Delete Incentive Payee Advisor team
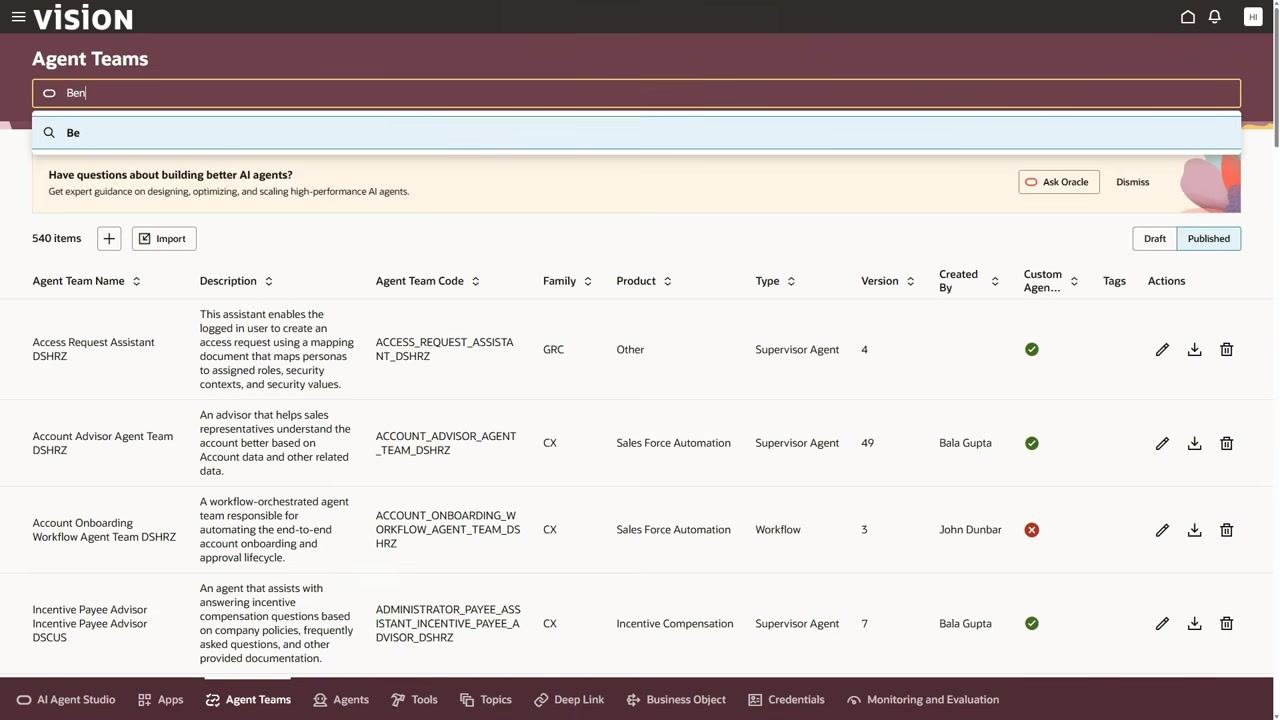The image size is (1280, 720). click(x=1226, y=624)
